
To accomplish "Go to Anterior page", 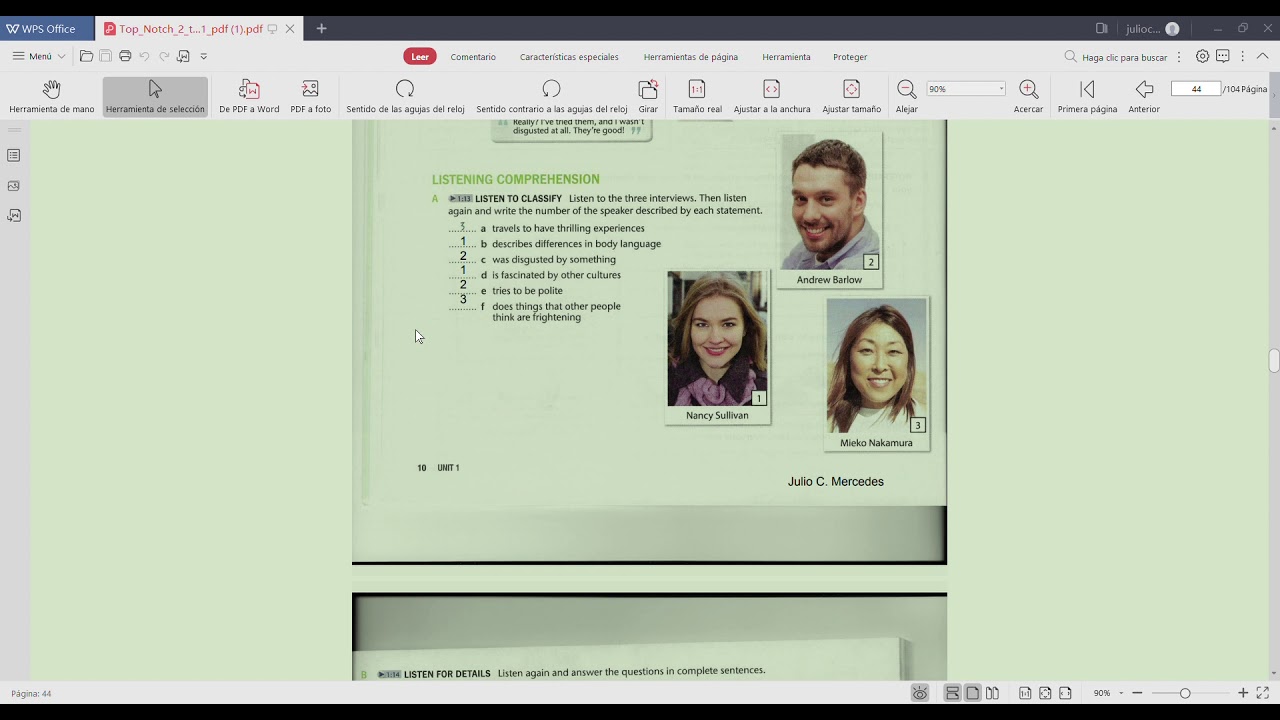I will click(x=1144, y=97).
